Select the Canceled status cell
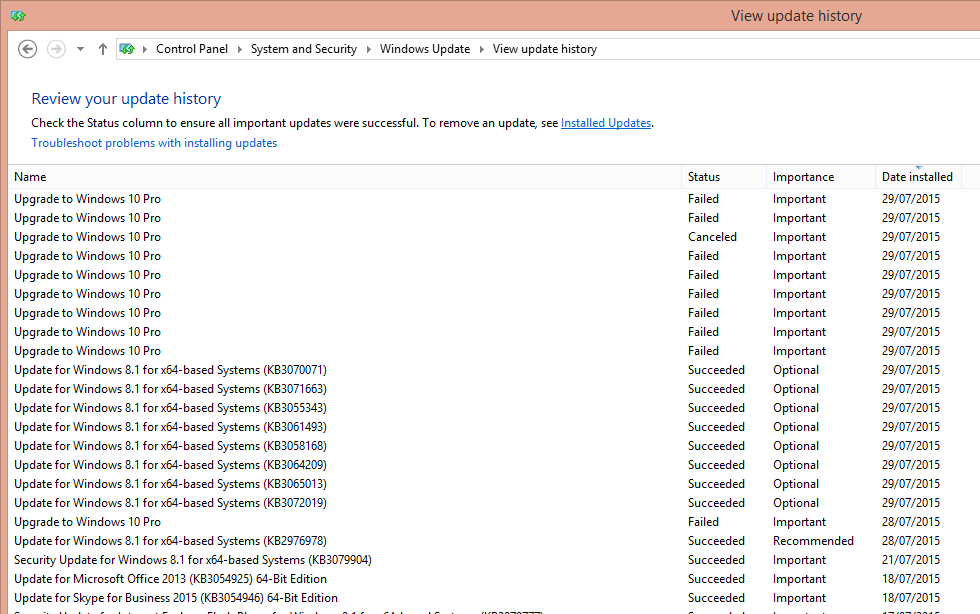This screenshot has width=980, height=614. pos(712,237)
